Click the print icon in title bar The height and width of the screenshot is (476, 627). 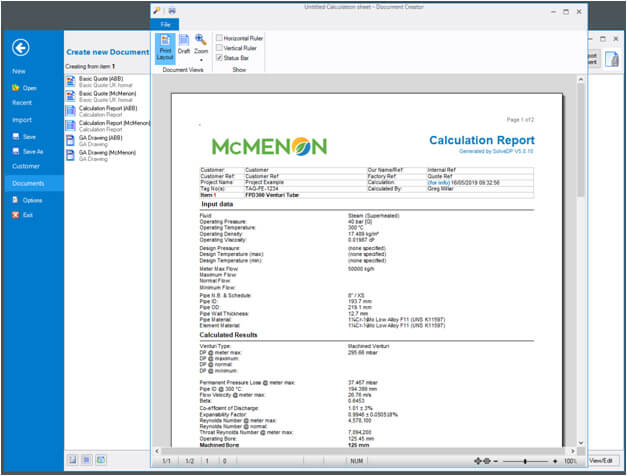click(x=172, y=11)
